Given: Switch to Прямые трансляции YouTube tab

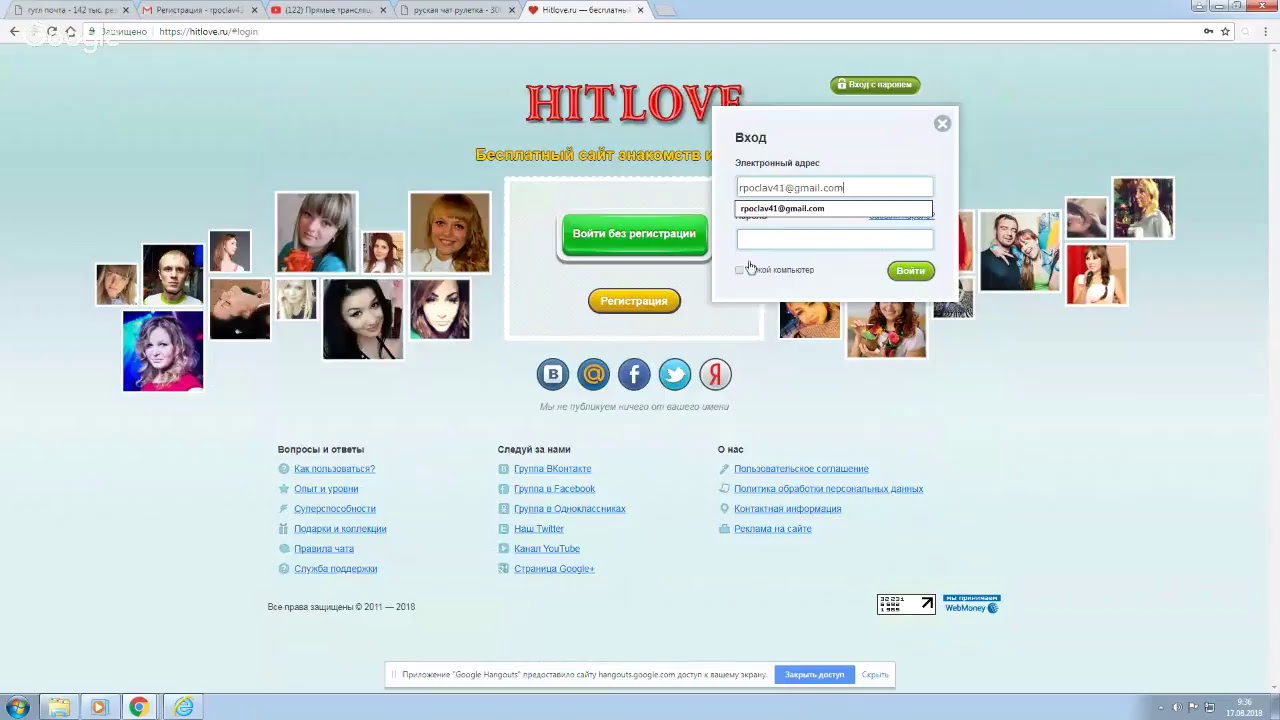Looking at the screenshot, I should pos(328,10).
